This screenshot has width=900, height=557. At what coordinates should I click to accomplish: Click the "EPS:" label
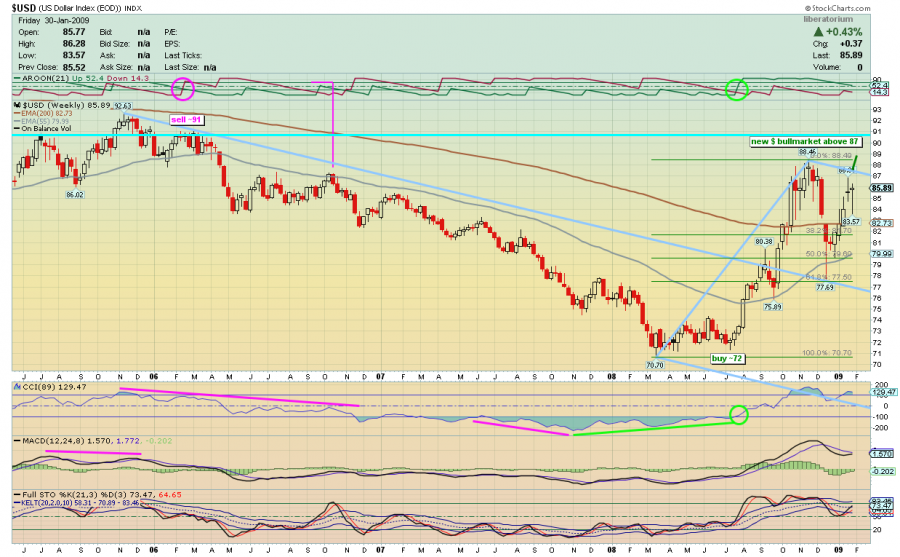(x=172, y=44)
